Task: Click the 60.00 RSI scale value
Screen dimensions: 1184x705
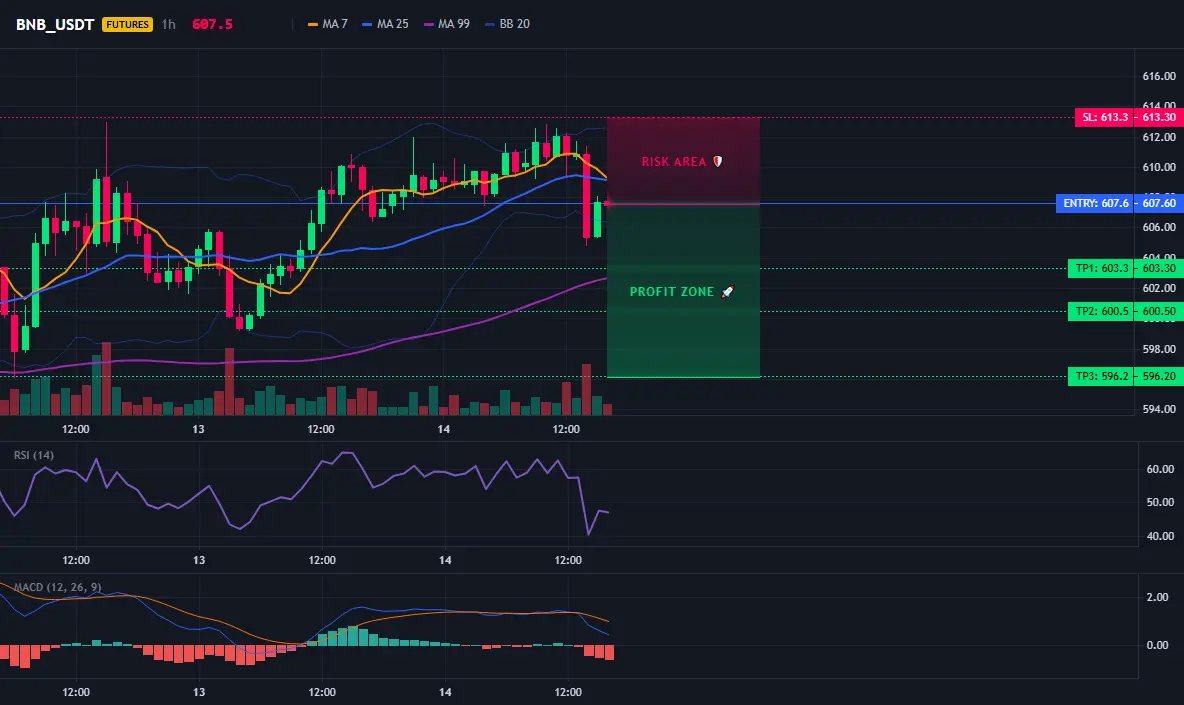Action: pos(1161,469)
